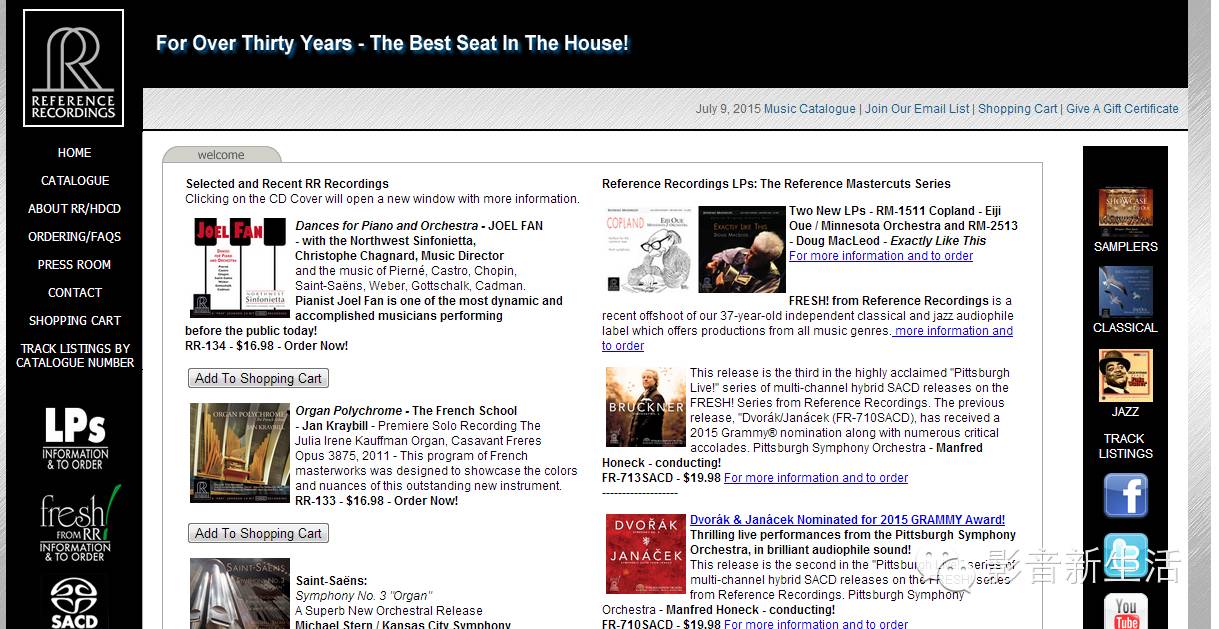Click Give A Gift Certificate link
The width and height of the screenshot is (1219, 629).
[x=1122, y=109]
